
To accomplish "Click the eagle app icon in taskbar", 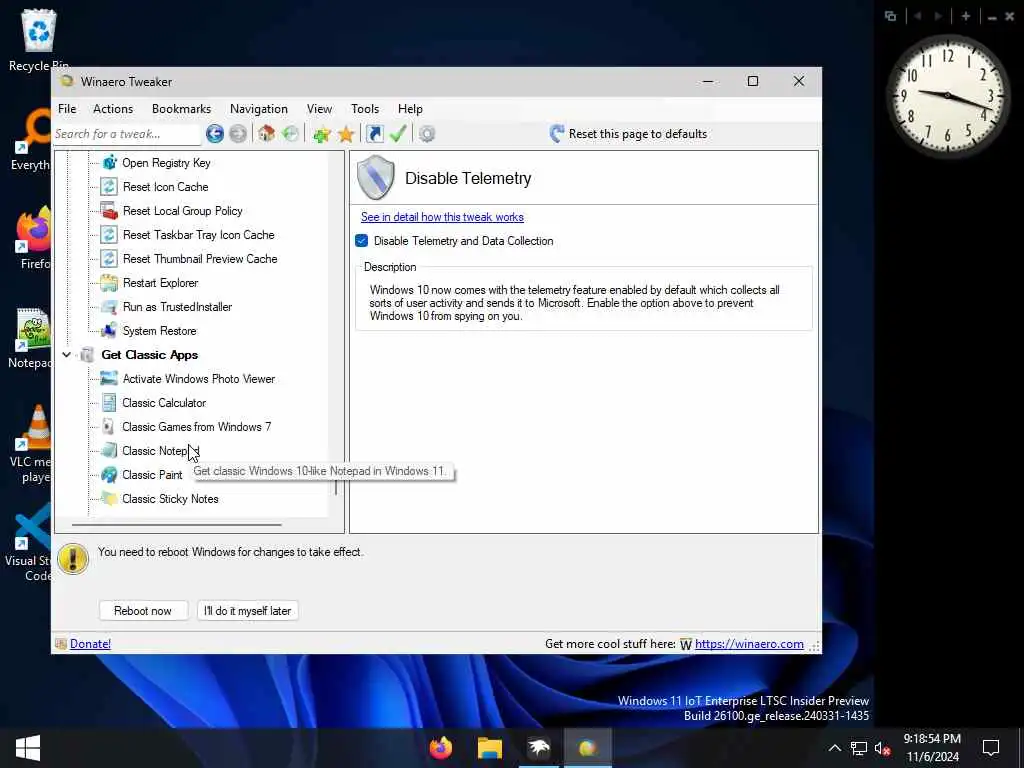I will [539, 748].
